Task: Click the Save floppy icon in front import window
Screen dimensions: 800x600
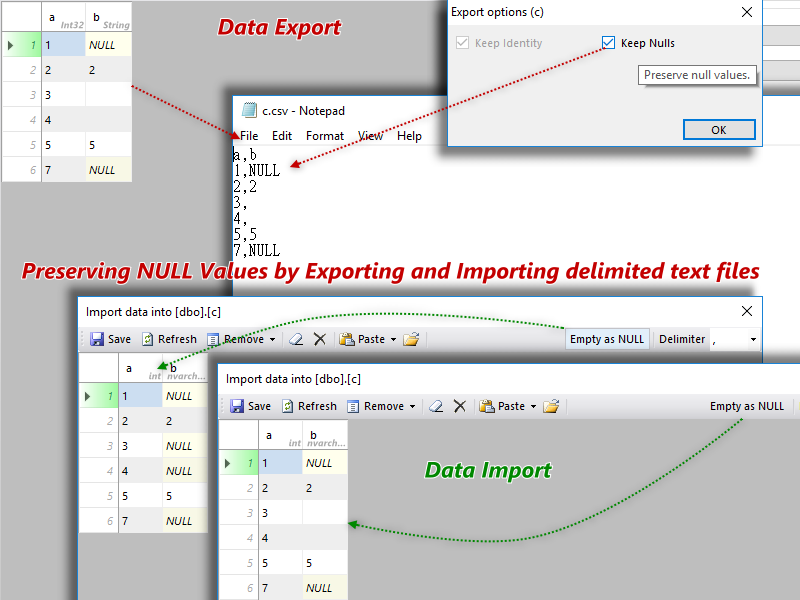Action: click(237, 406)
